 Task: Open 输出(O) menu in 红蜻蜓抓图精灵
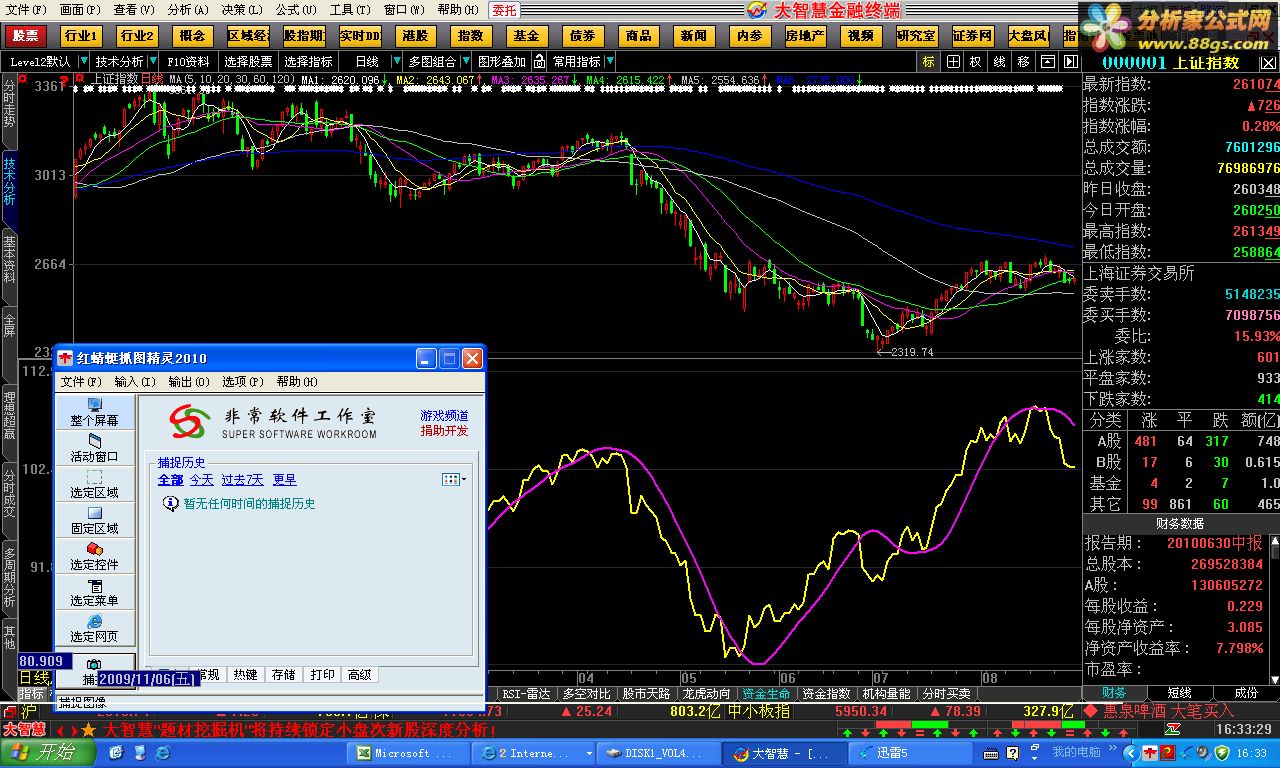[189, 381]
